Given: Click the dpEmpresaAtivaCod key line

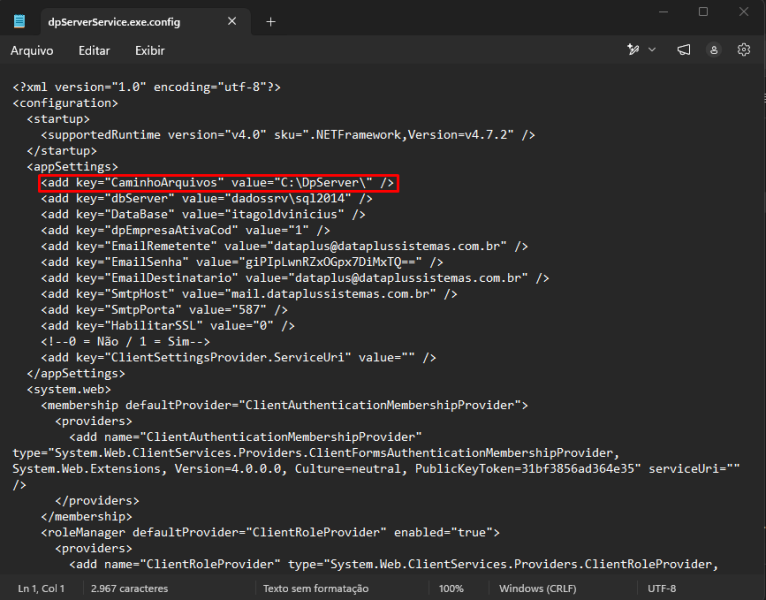Looking at the screenshot, I should (186, 230).
